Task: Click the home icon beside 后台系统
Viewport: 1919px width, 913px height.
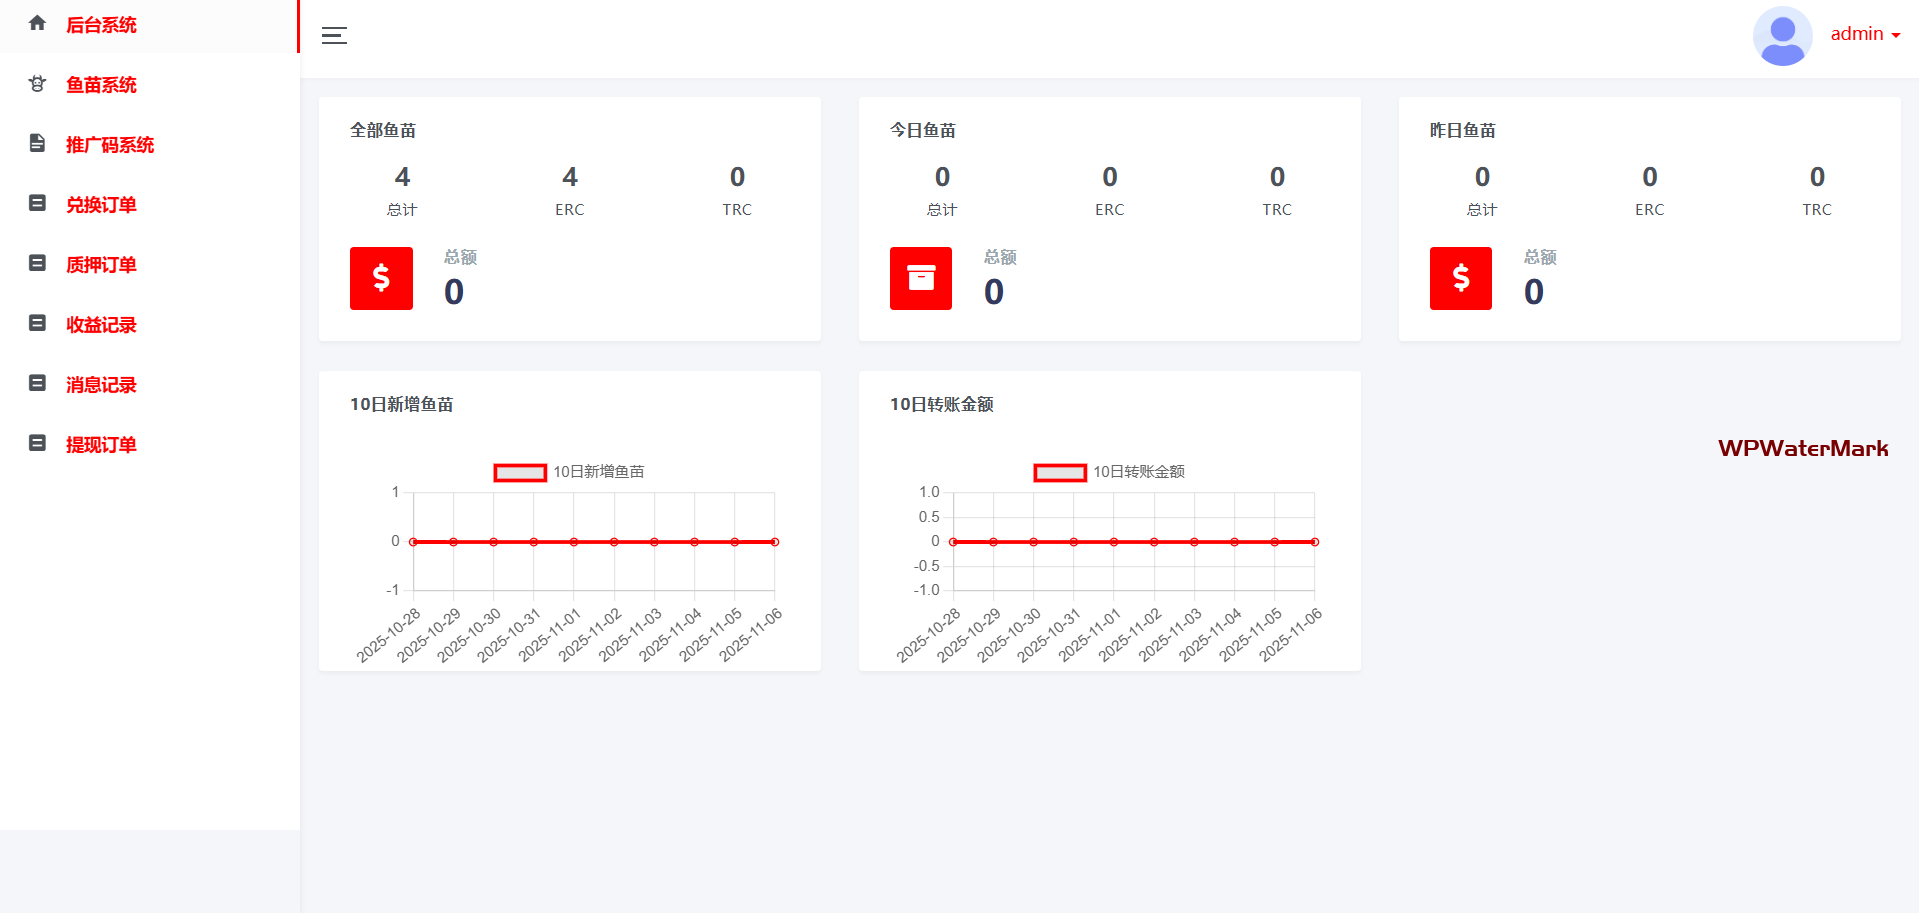Action: [37, 23]
